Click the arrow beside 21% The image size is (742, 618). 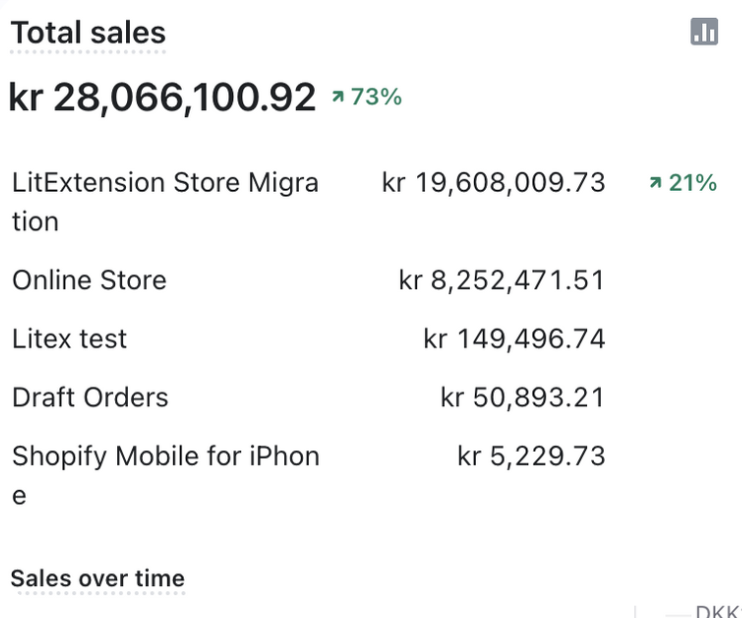coord(655,183)
